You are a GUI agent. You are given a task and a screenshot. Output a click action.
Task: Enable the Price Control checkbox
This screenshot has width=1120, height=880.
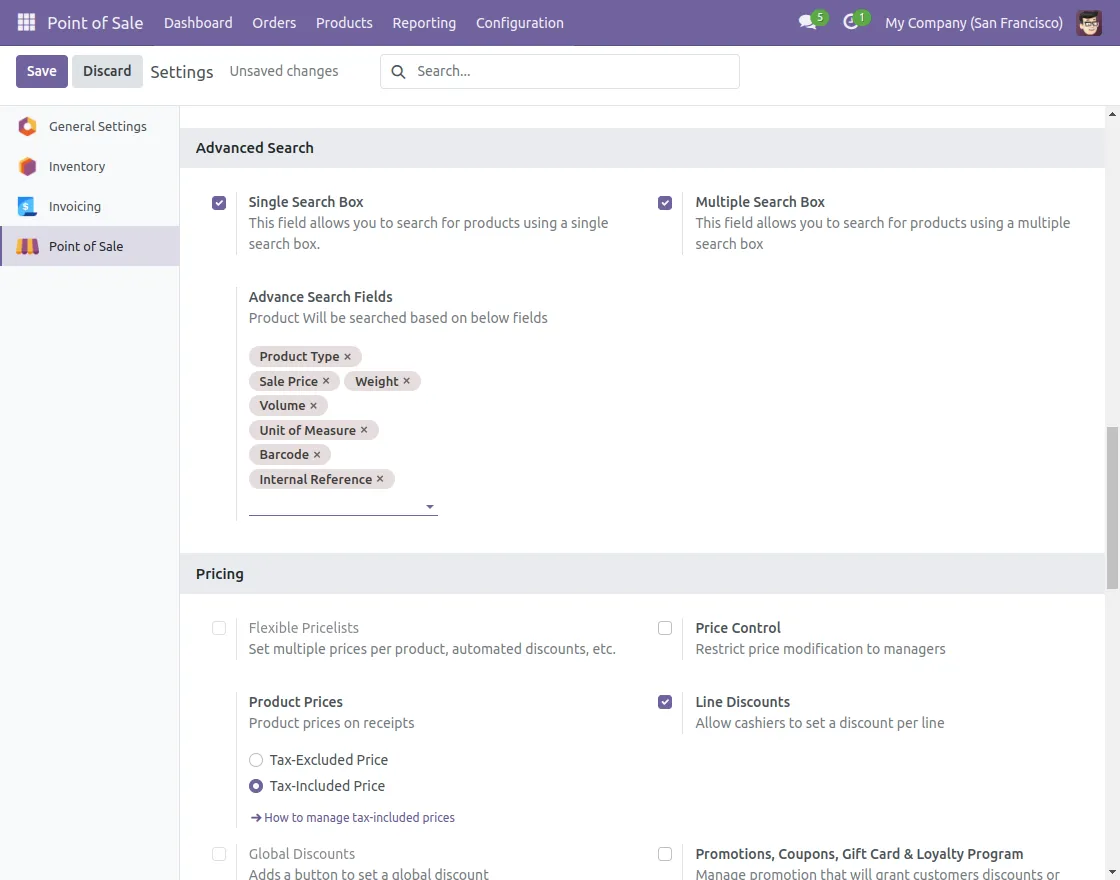click(x=665, y=628)
